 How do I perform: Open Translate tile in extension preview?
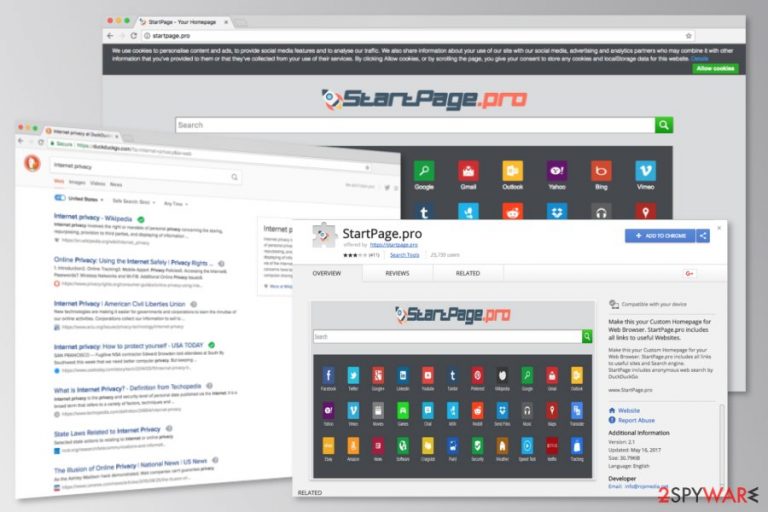(576, 410)
